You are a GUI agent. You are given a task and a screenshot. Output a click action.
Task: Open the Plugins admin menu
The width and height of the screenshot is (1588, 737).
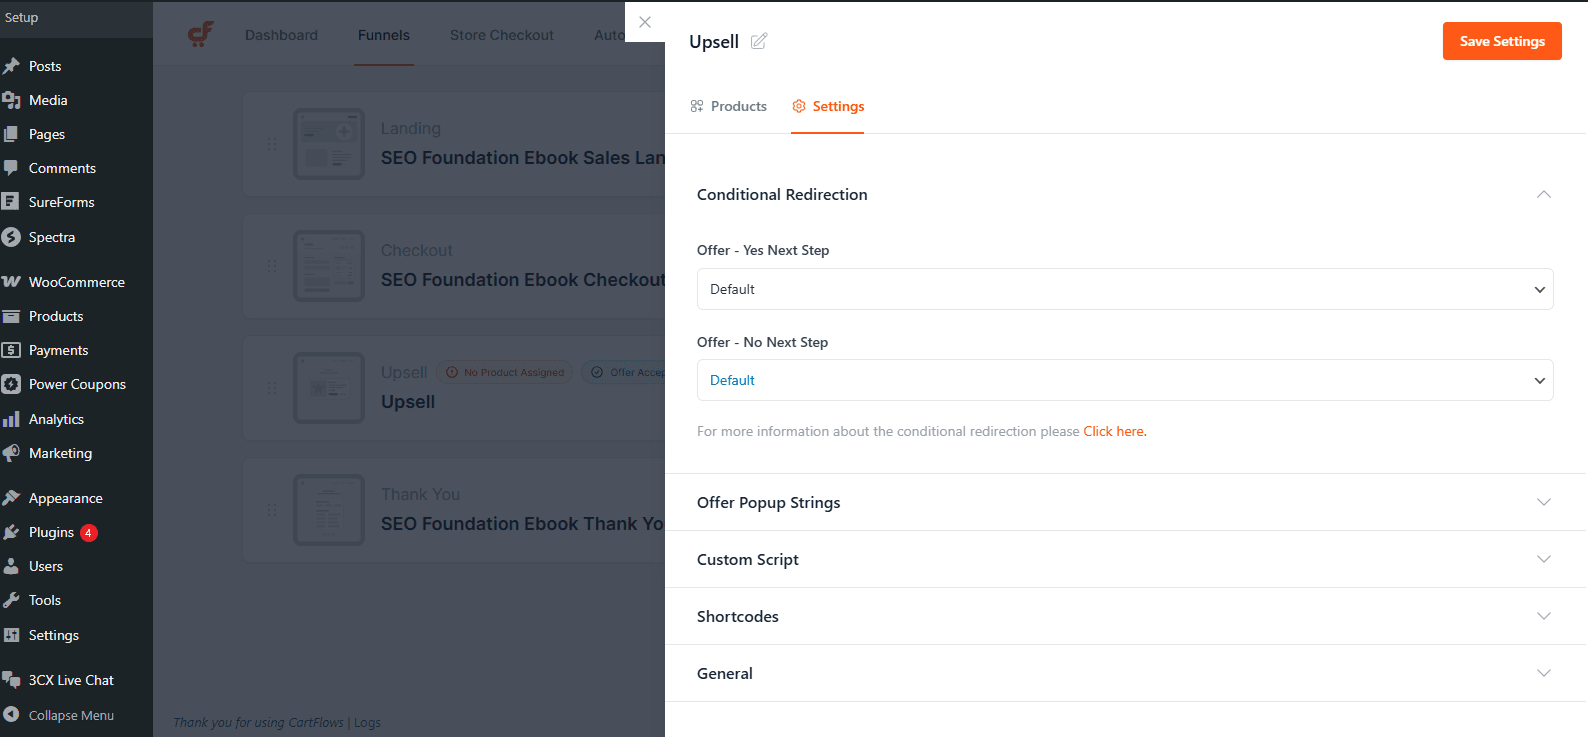click(x=51, y=532)
